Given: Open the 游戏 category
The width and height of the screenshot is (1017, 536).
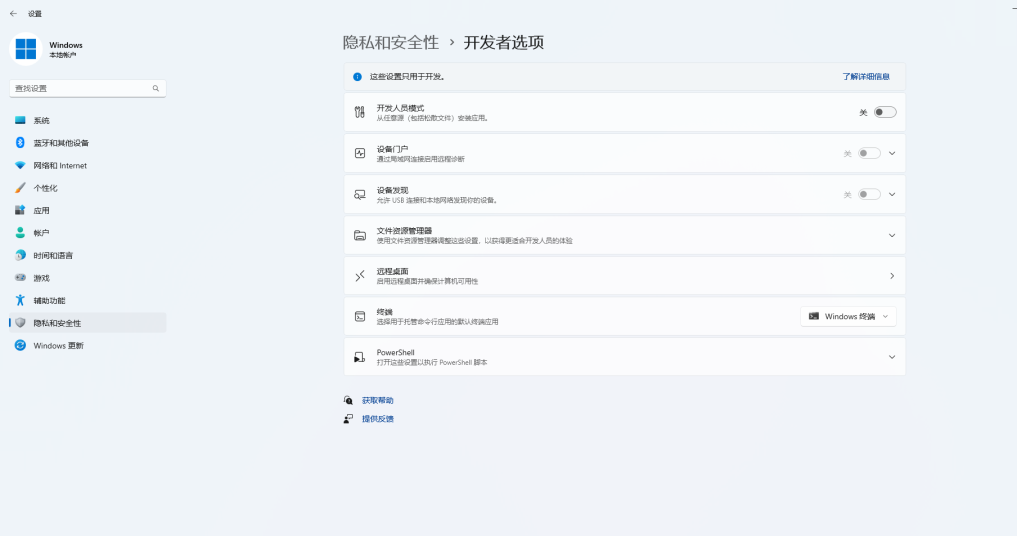Looking at the screenshot, I should (88, 278).
